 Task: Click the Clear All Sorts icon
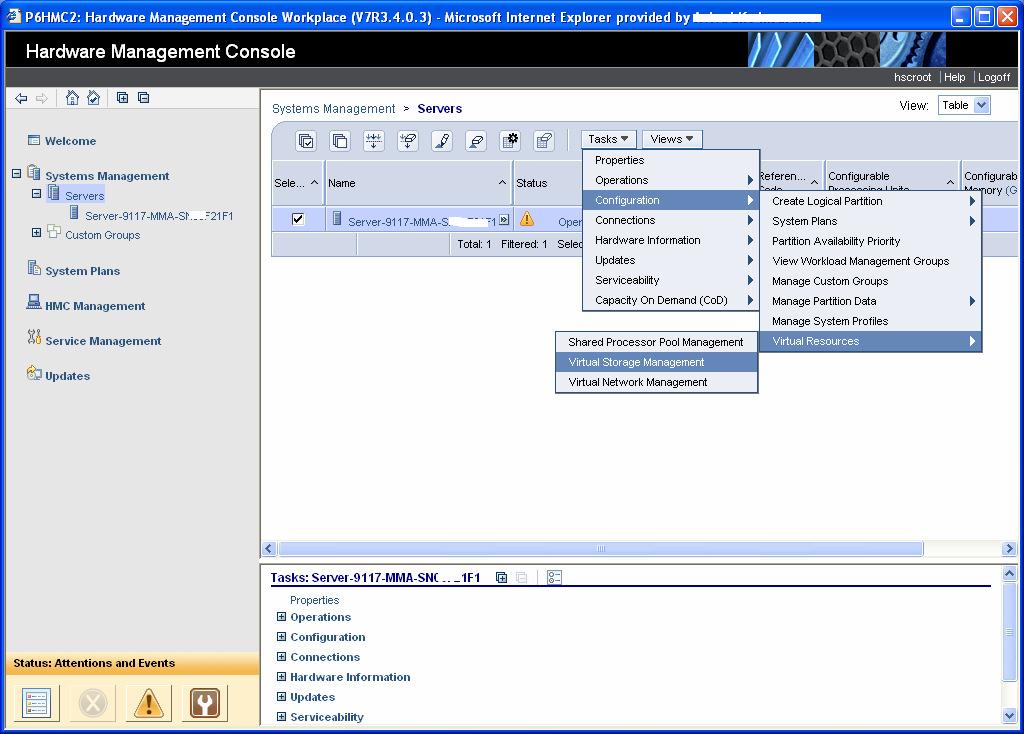(x=476, y=140)
